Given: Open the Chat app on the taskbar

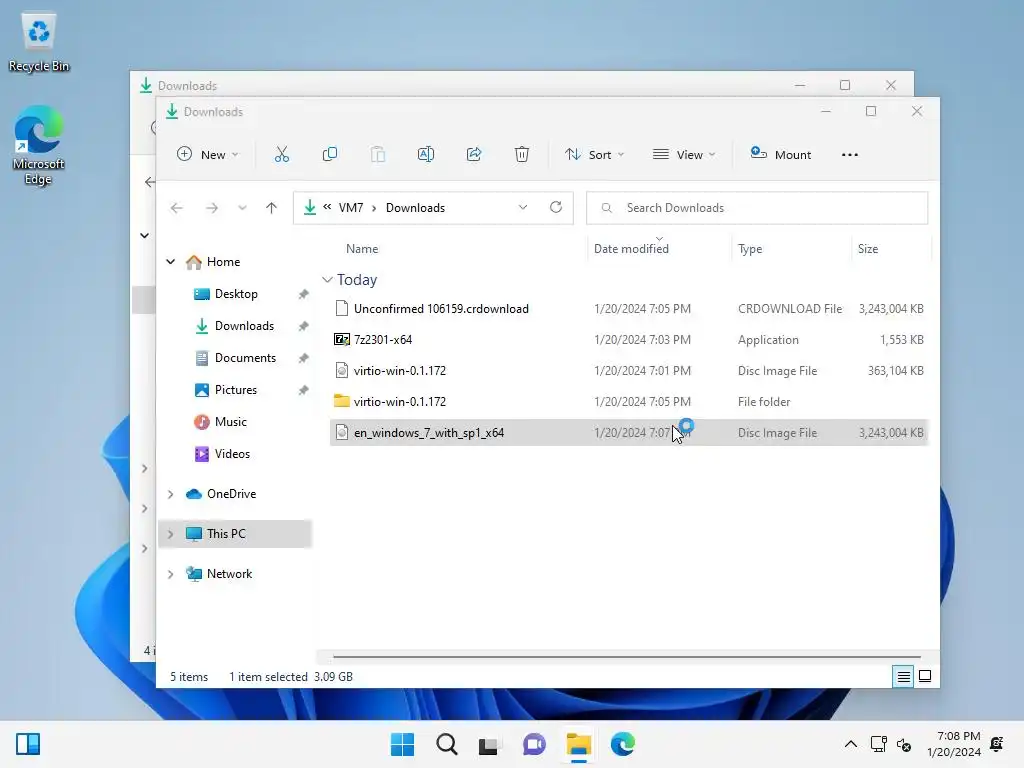Looking at the screenshot, I should click(534, 744).
